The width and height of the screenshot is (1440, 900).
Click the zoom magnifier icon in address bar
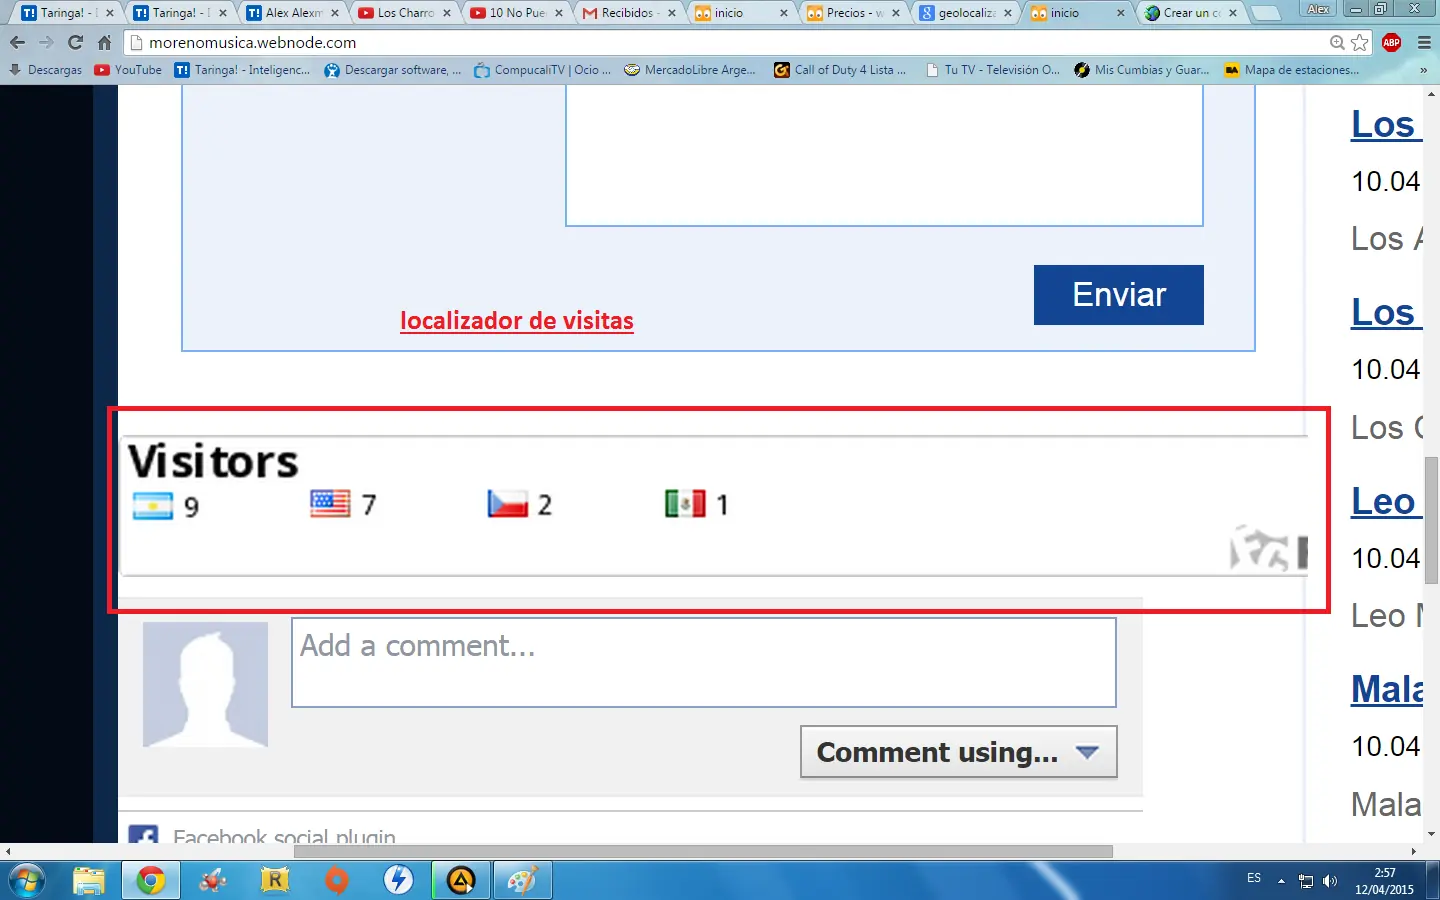click(1337, 43)
